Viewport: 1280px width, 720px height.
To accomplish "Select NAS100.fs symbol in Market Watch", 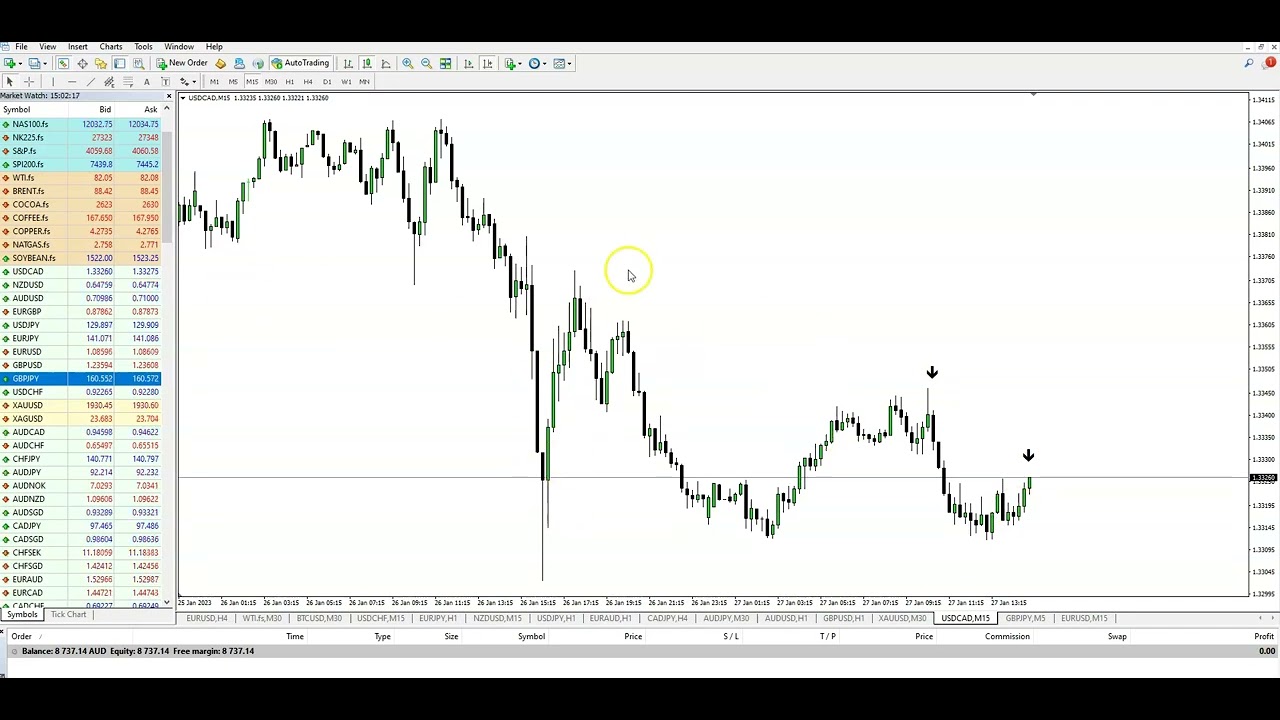I will pyautogui.click(x=30, y=124).
